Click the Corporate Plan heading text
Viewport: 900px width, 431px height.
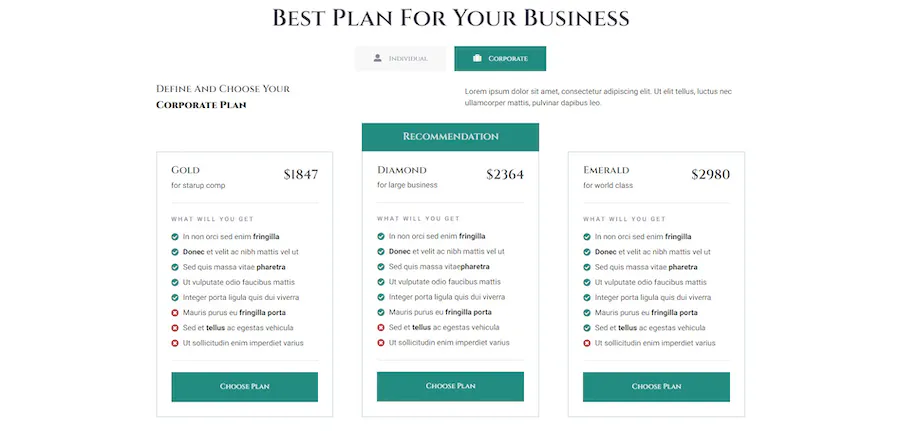point(201,105)
